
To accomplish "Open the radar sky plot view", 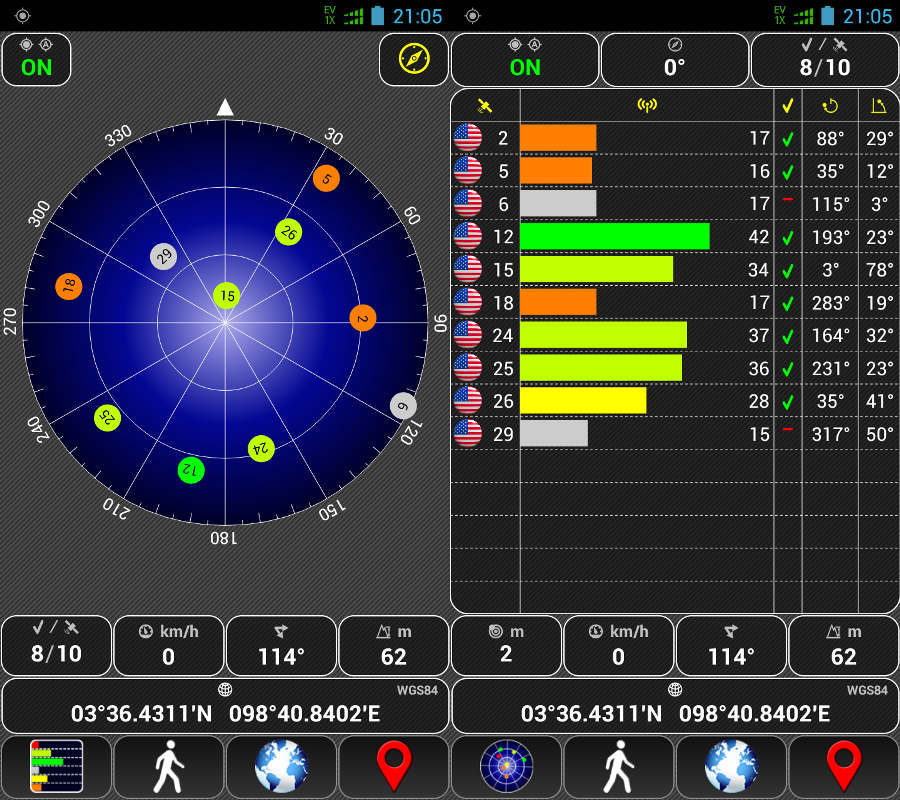I will click(506, 767).
